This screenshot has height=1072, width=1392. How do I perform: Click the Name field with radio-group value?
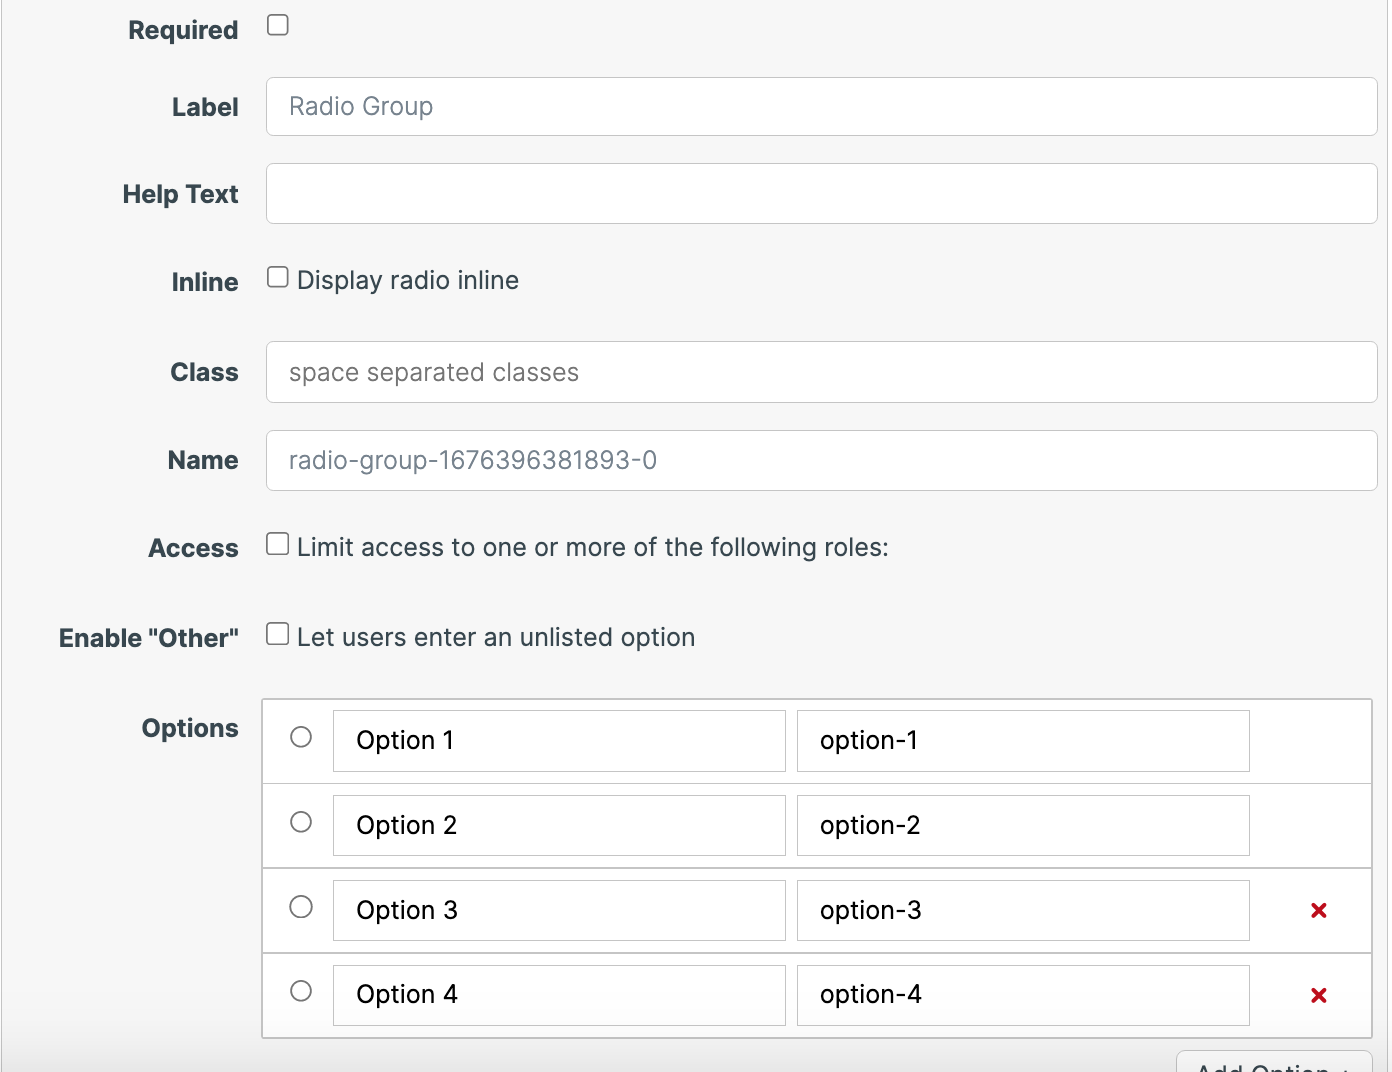[x=821, y=460]
